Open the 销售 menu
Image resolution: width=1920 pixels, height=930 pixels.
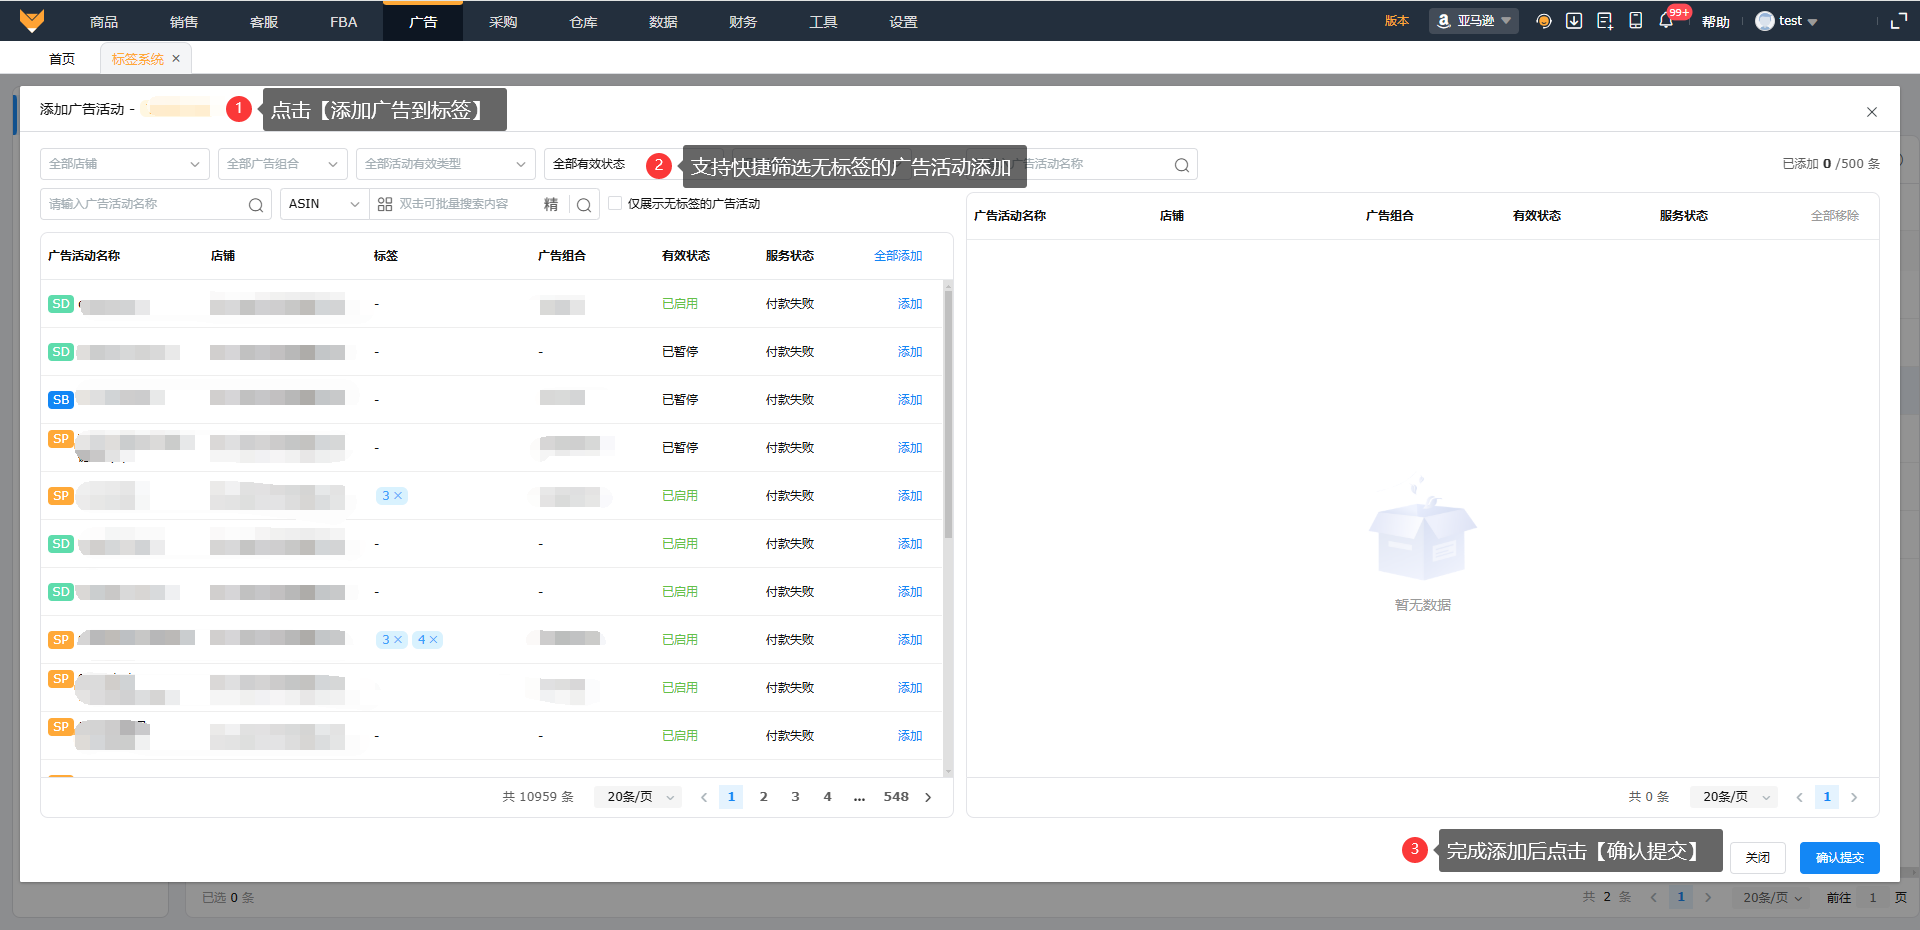(x=184, y=21)
